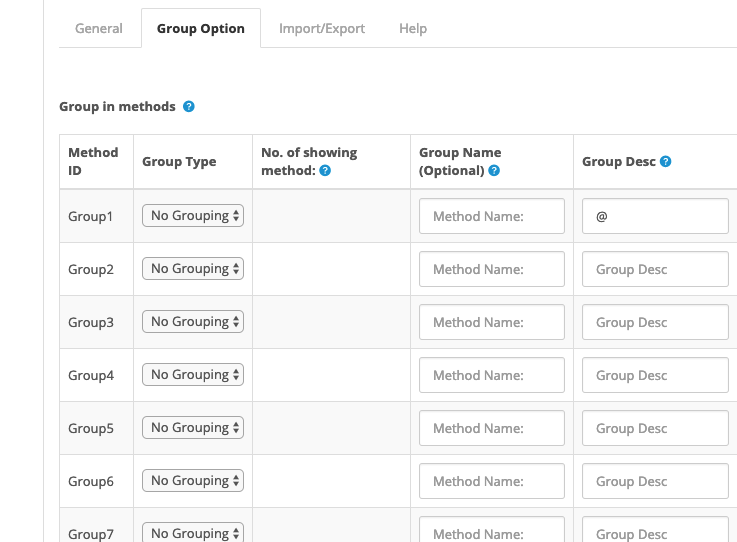Focus Group6 Group Desc input field

point(655,481)
